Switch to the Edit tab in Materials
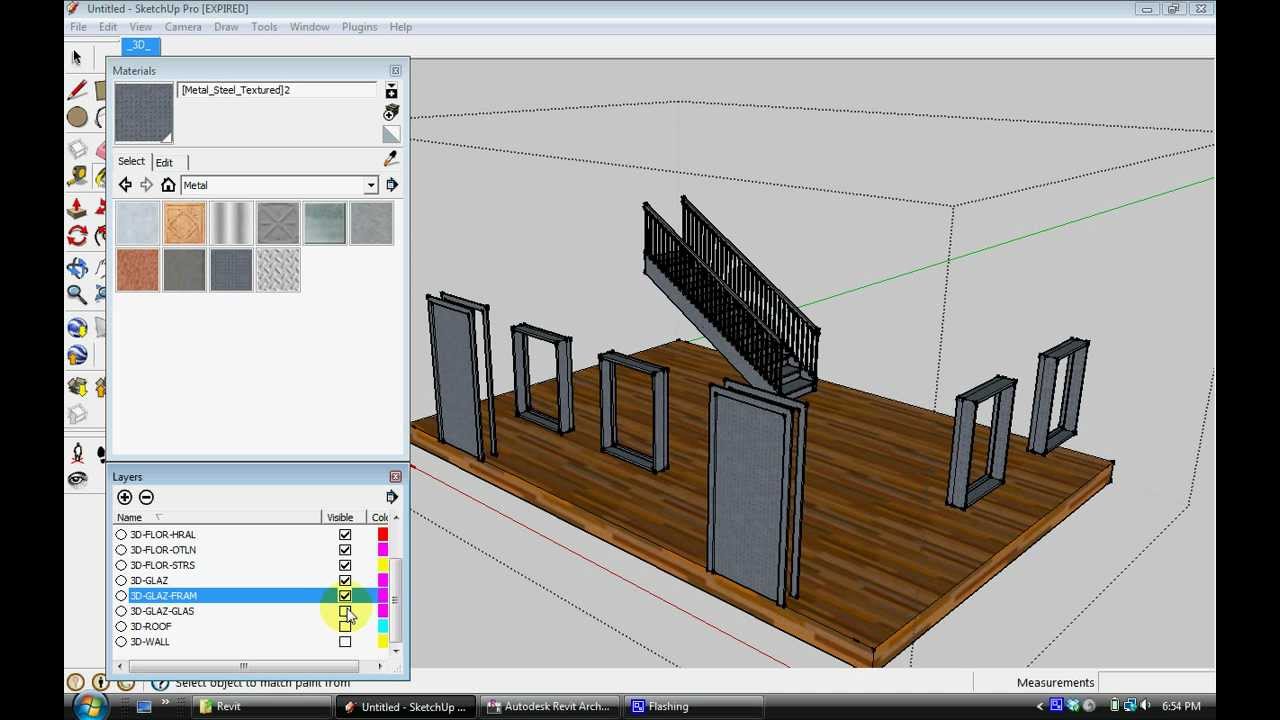Viewport: 1280px width, 720px height. [164, 162]
